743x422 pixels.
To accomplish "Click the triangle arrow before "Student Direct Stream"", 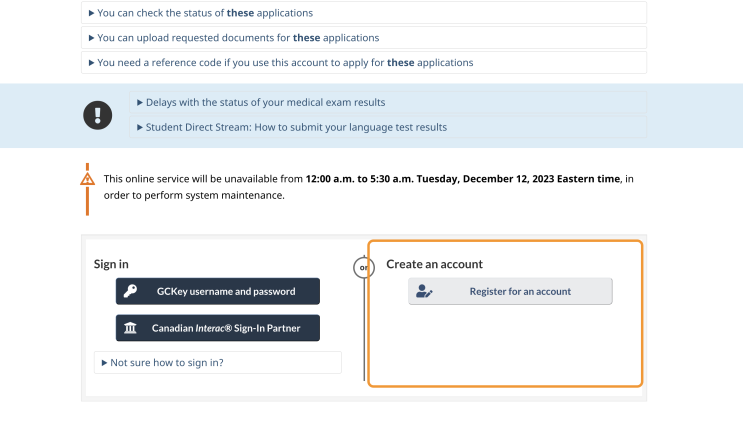I will pos(140,127).
